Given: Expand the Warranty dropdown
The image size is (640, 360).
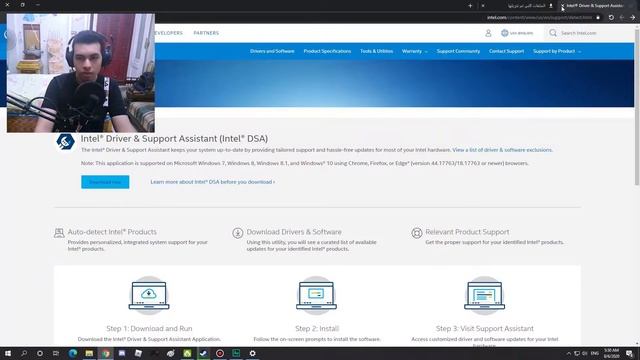Looking at the screenshot, I should point(415,51).
